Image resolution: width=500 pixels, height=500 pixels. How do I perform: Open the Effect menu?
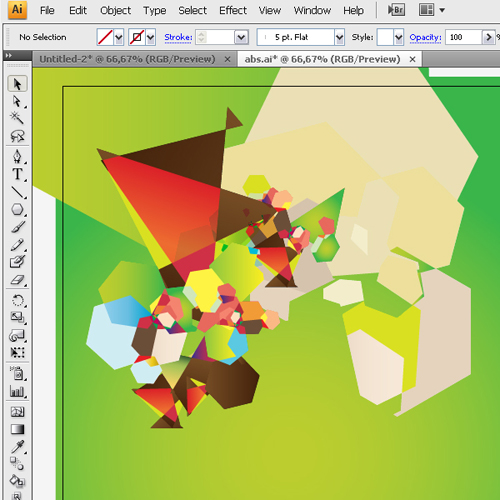coord(233,10)
